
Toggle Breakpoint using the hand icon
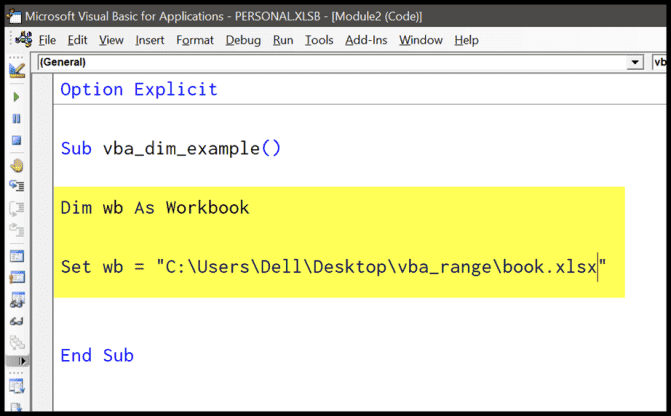pyautogui.click(x=16, y=166)
